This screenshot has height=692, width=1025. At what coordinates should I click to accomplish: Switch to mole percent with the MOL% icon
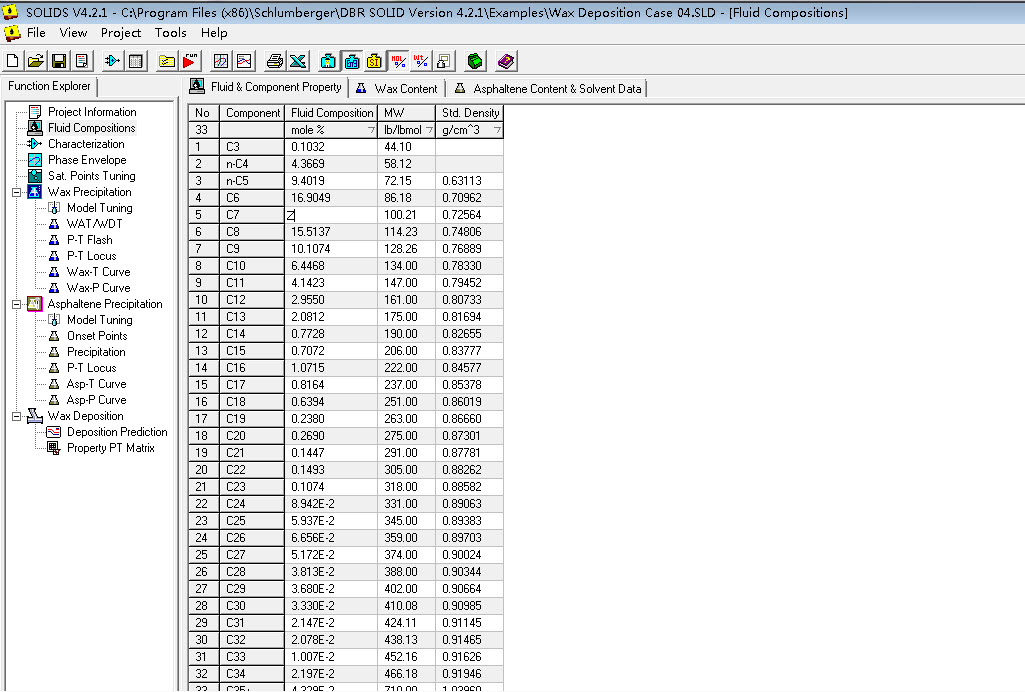pos(398,61)
